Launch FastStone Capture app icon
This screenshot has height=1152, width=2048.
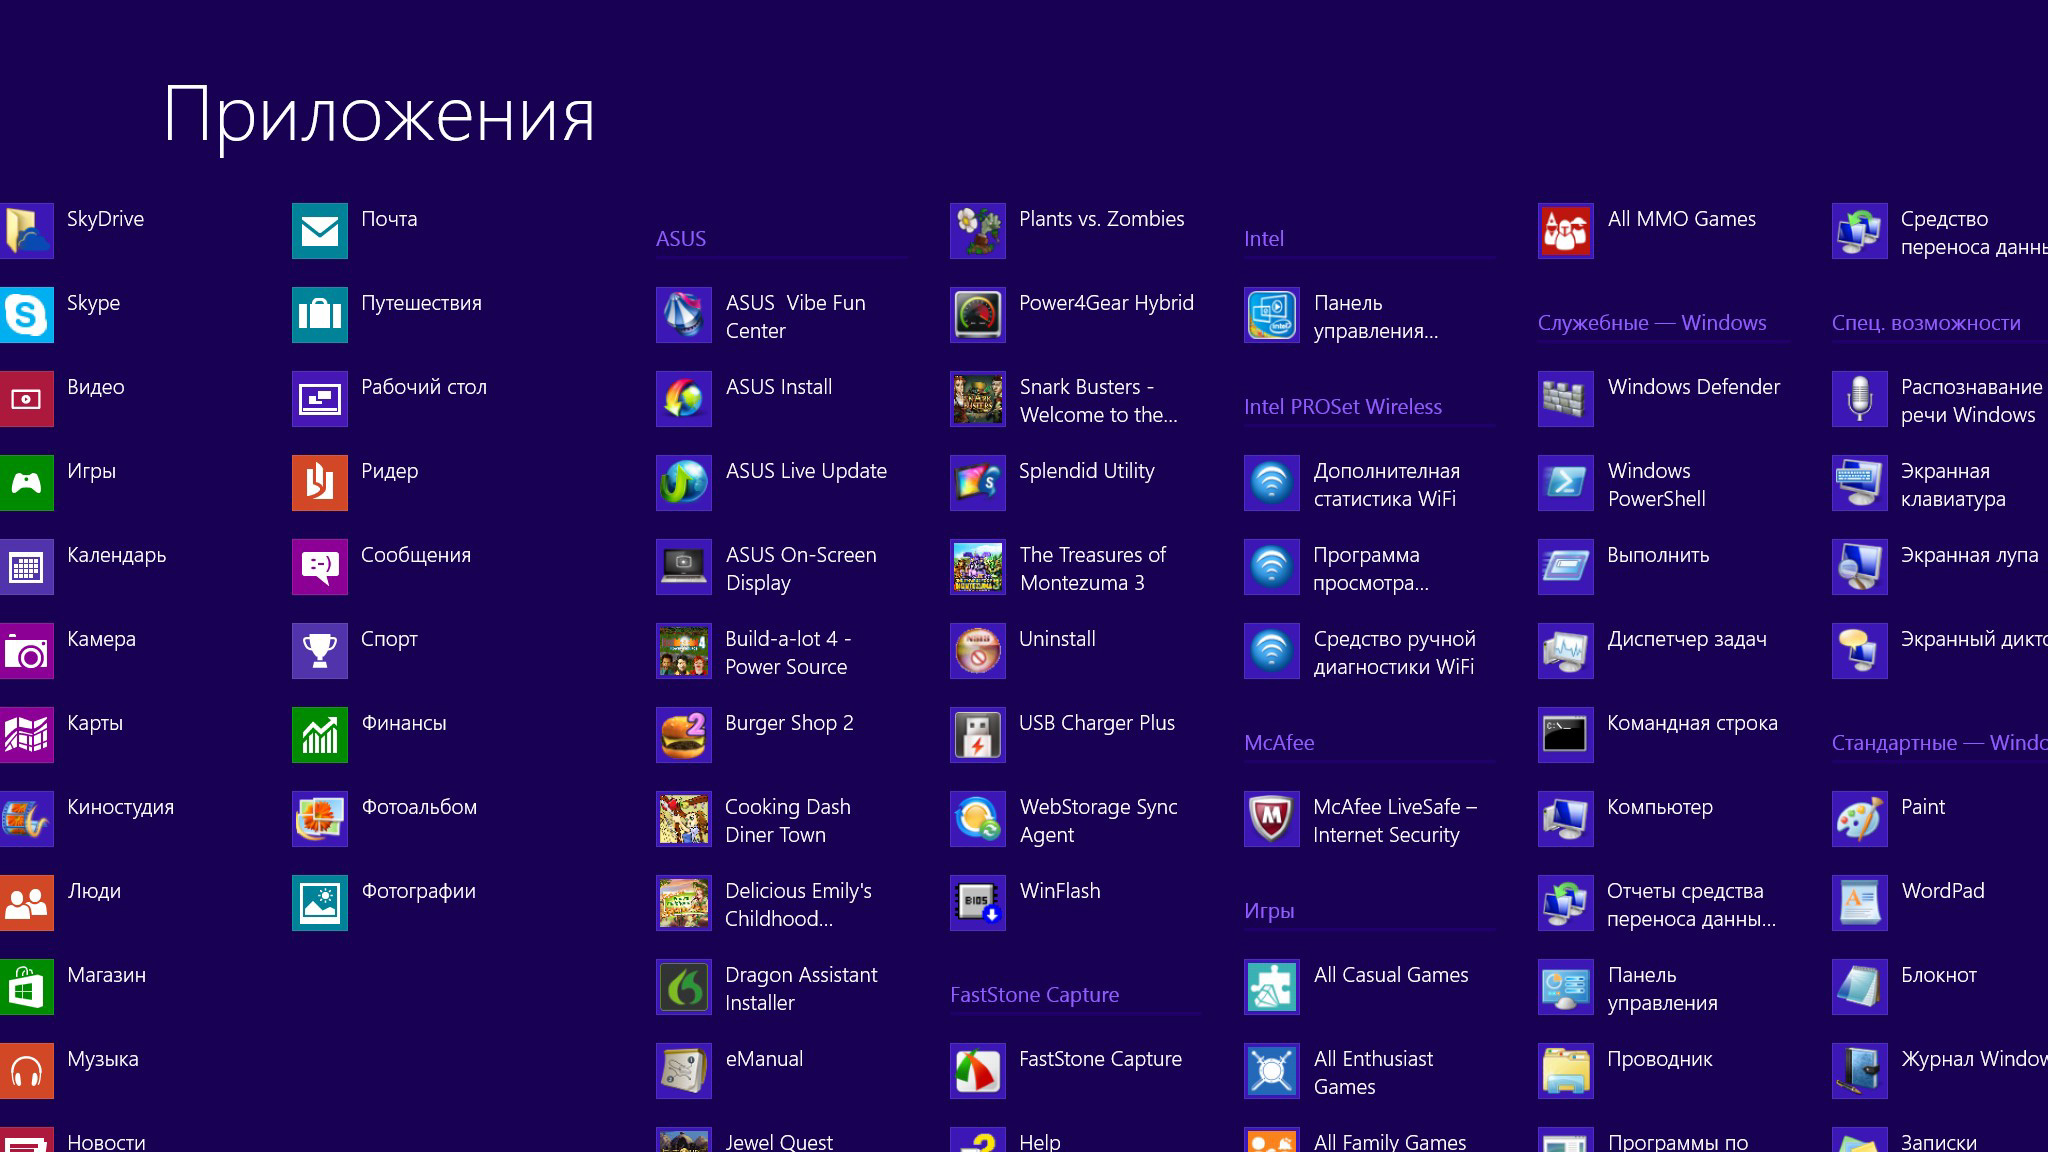click(977, 1071)
